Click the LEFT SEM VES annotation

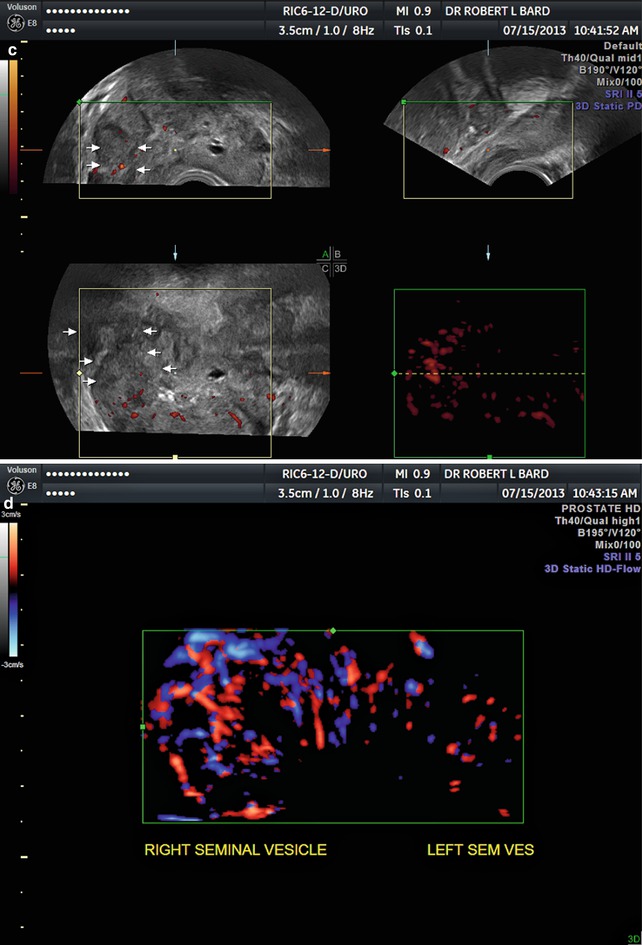[480, 850]
